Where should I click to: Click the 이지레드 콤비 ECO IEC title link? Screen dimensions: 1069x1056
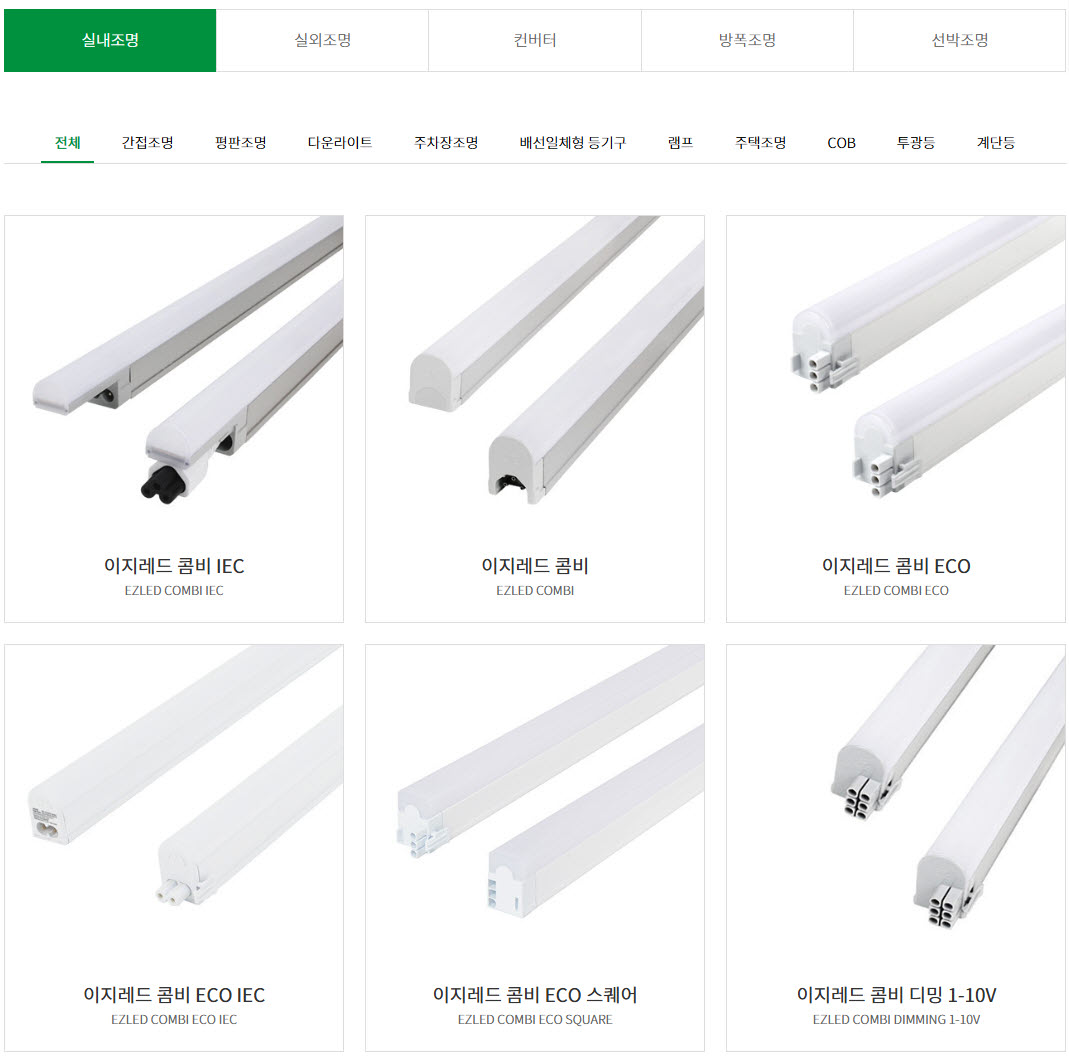coord(174,995)
